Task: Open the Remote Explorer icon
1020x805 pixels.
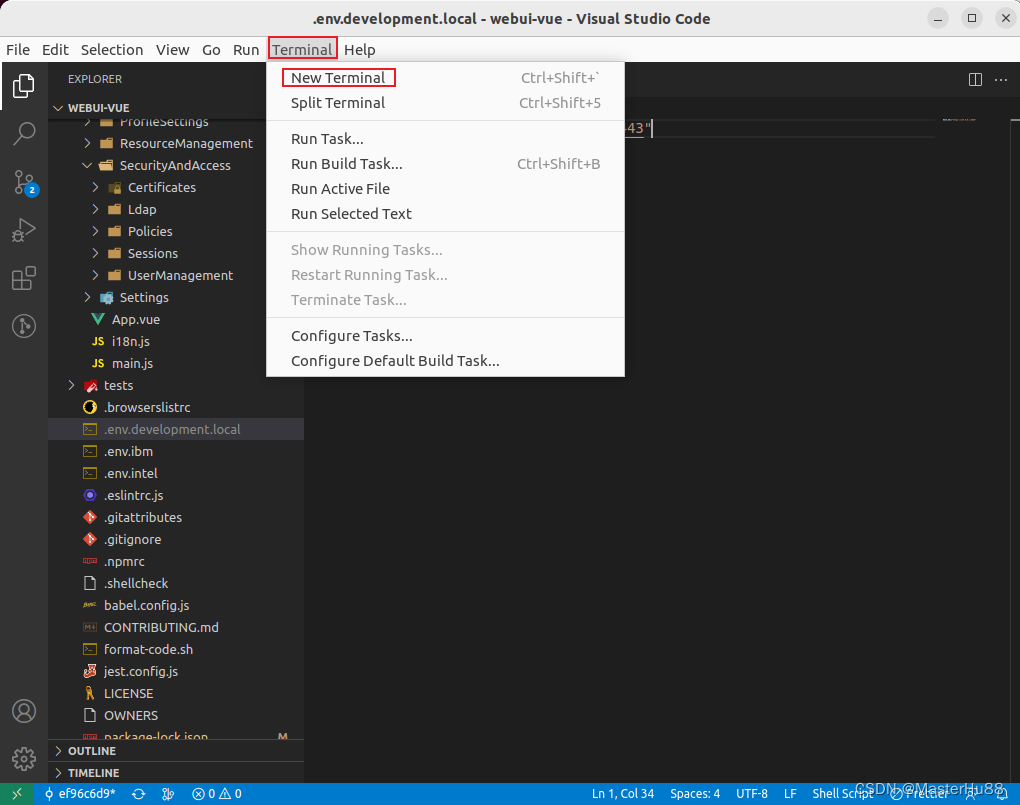Action: pyautogui.click(x=23, y=325)
